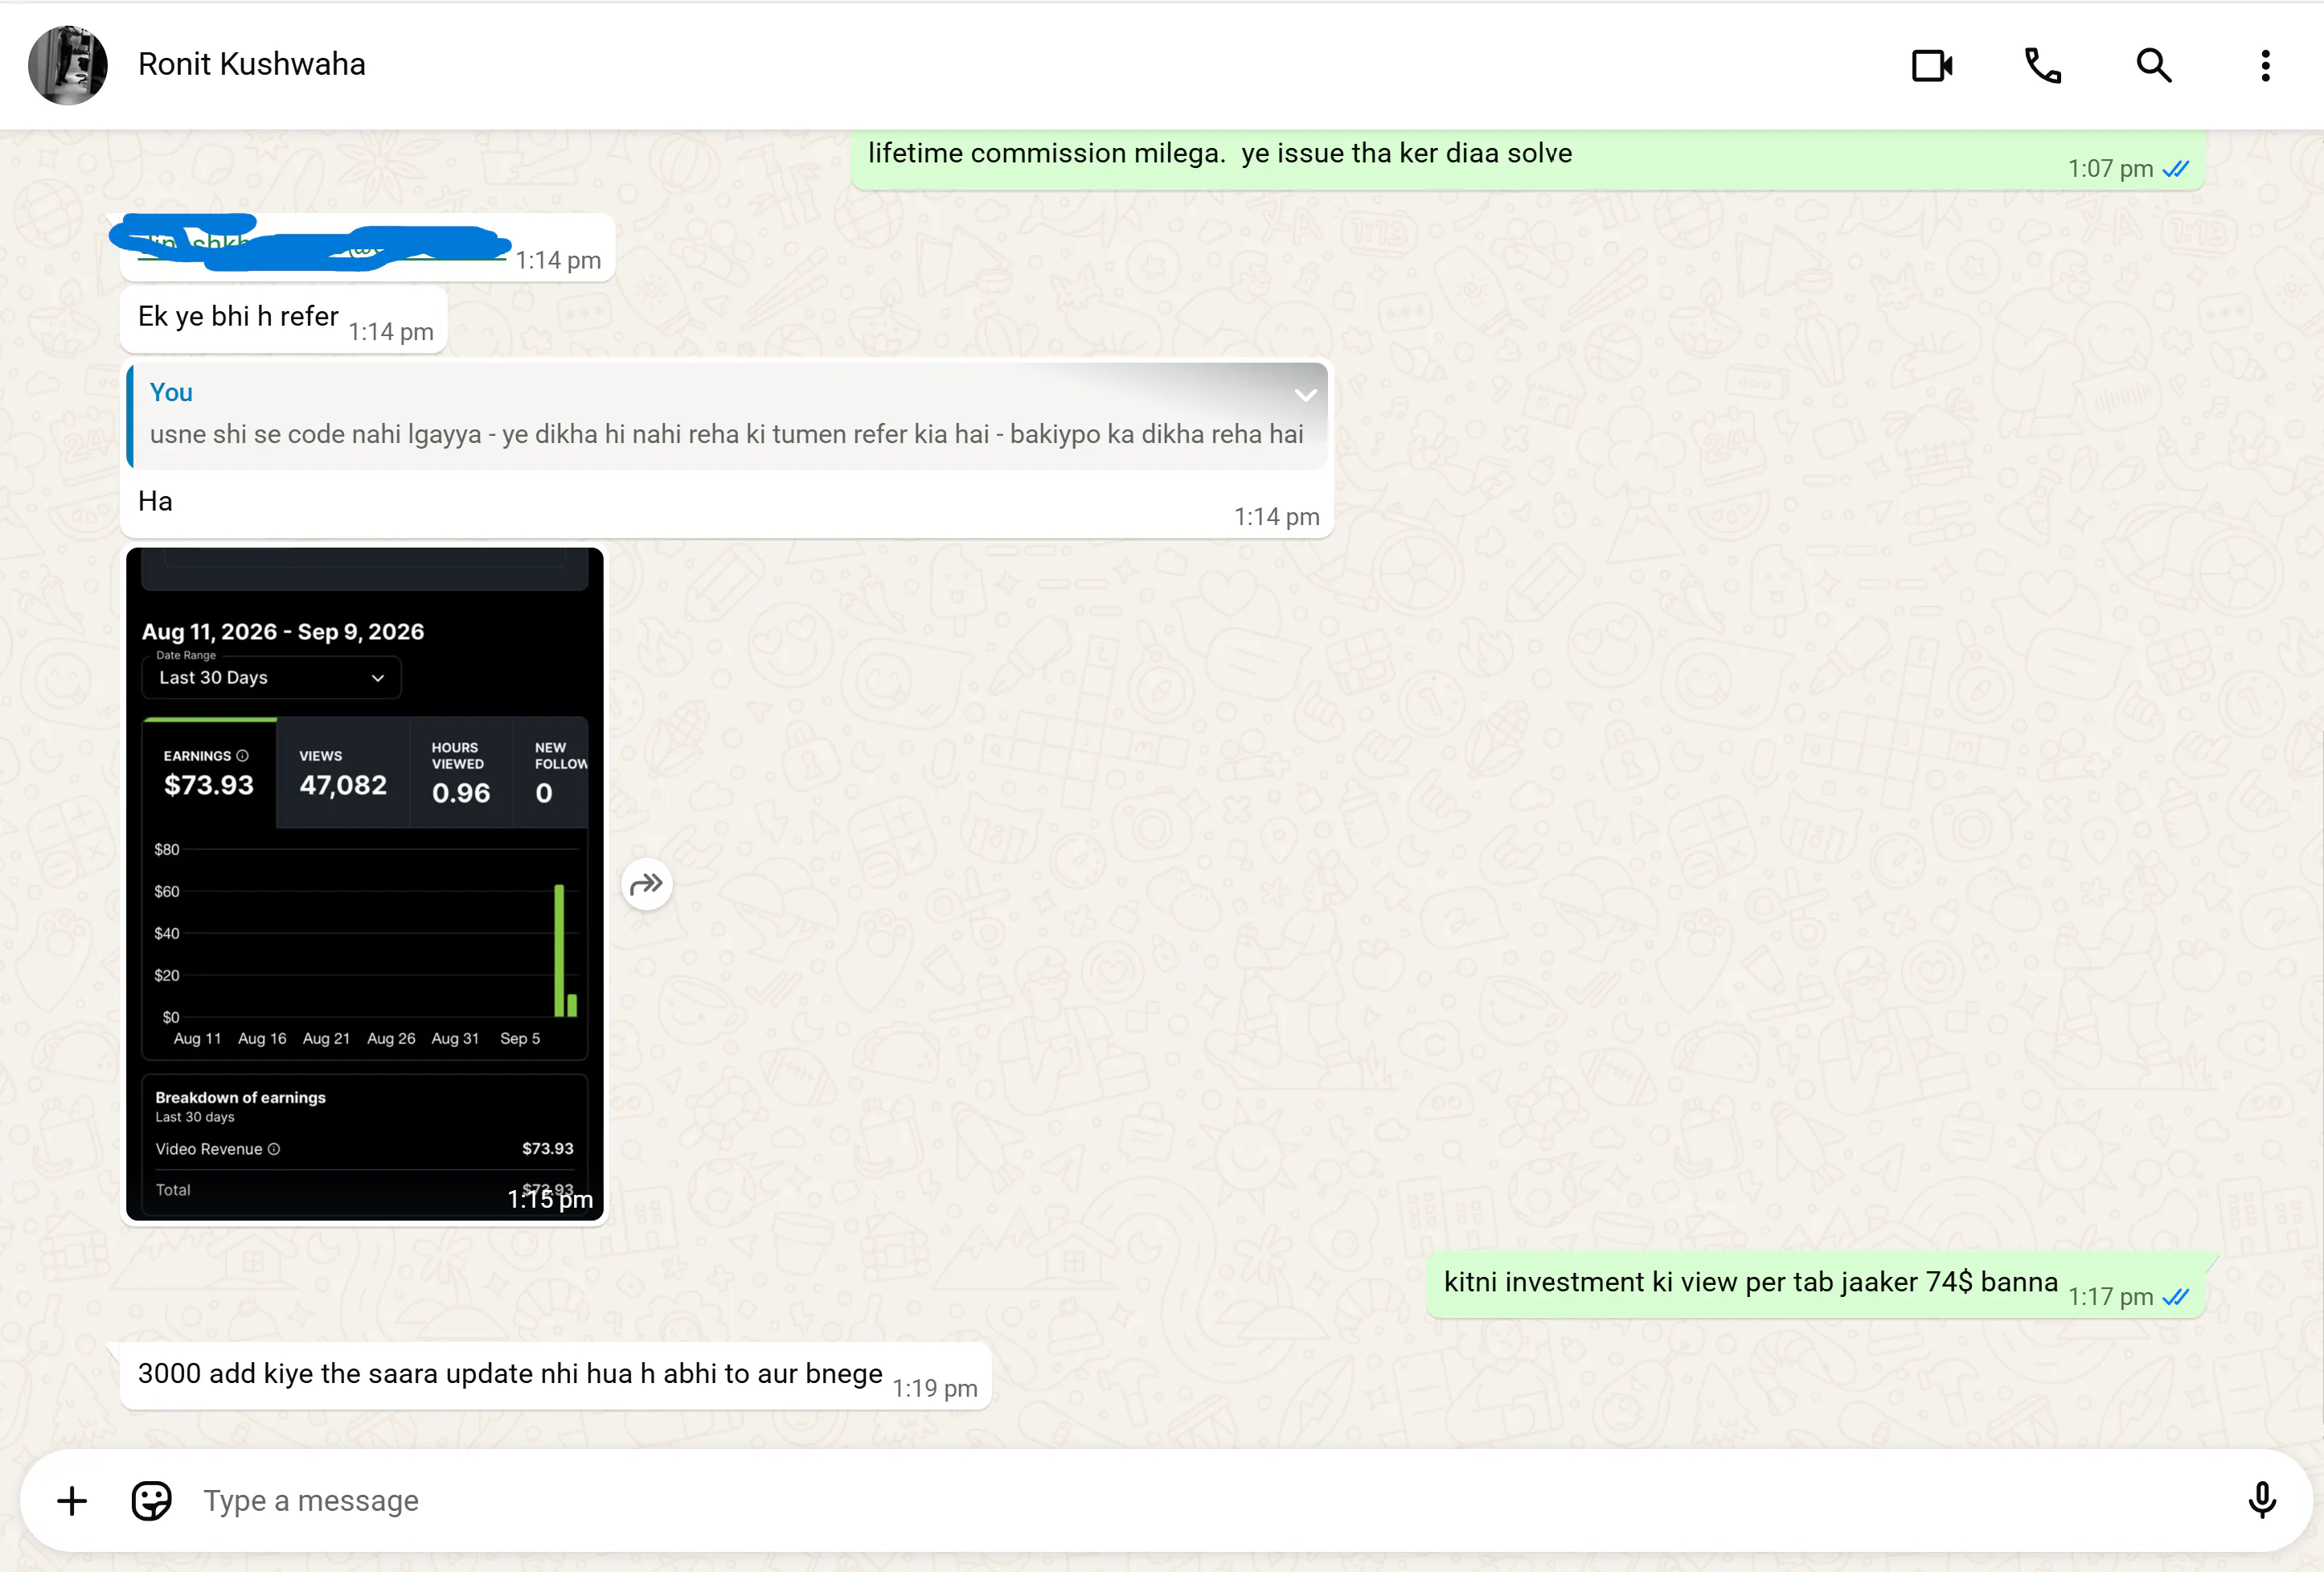
Task: Open the earnings dashboard image thumbnail
Action: (365, 884)
